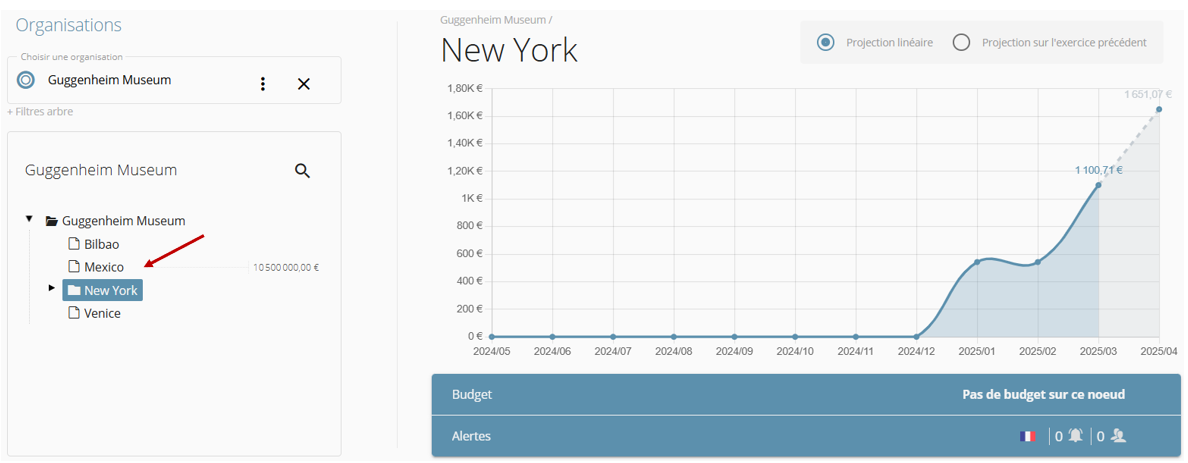Select Projection linéaire radio button
Viewport: 1188px width, 463px height.
point(826,43)
